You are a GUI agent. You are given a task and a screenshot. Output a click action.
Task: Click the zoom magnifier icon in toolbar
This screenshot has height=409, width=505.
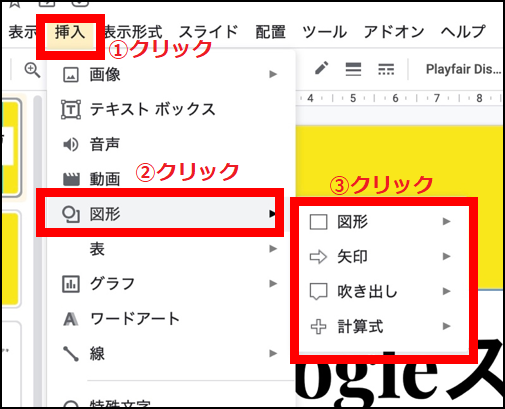point(32,70)
